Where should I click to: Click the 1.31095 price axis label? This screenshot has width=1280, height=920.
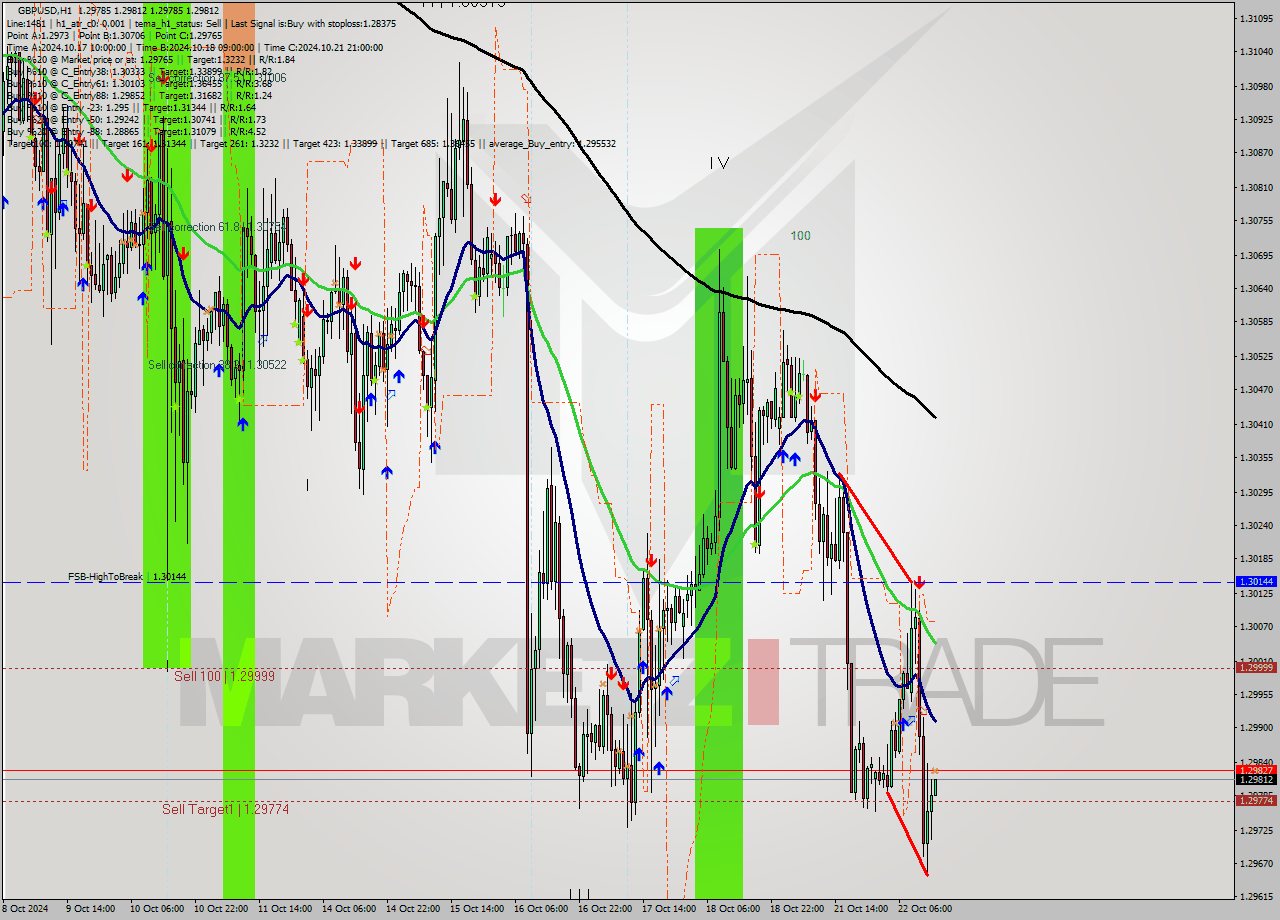1255,19
